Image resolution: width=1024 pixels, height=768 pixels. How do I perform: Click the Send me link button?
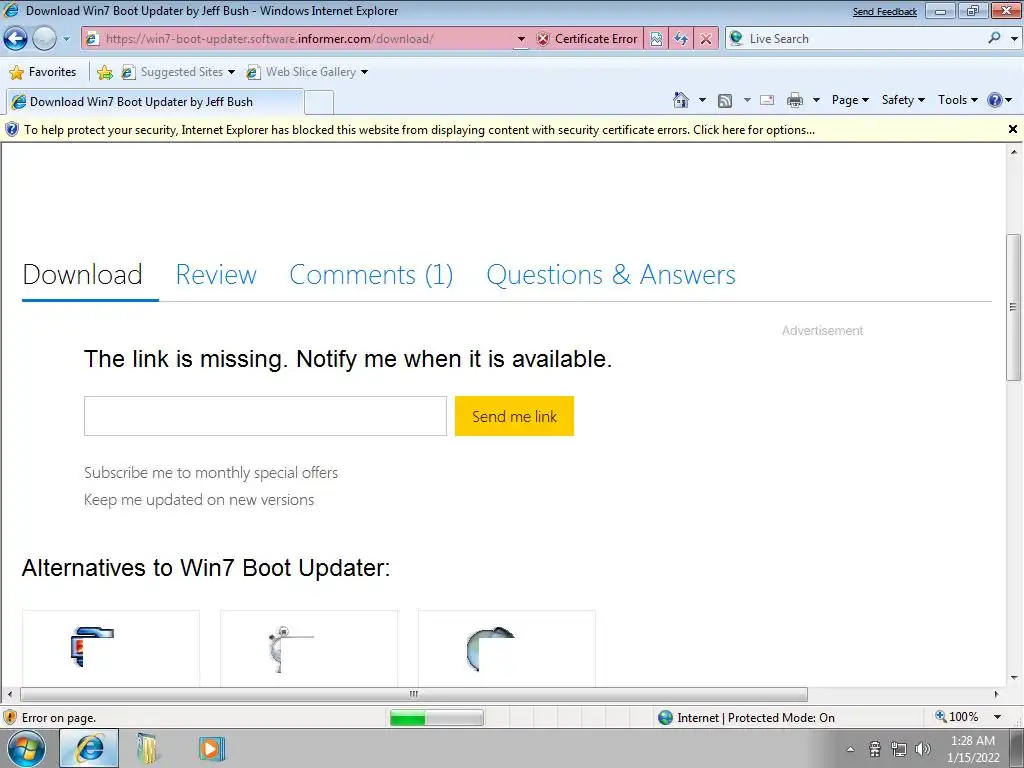pos(515,416)
